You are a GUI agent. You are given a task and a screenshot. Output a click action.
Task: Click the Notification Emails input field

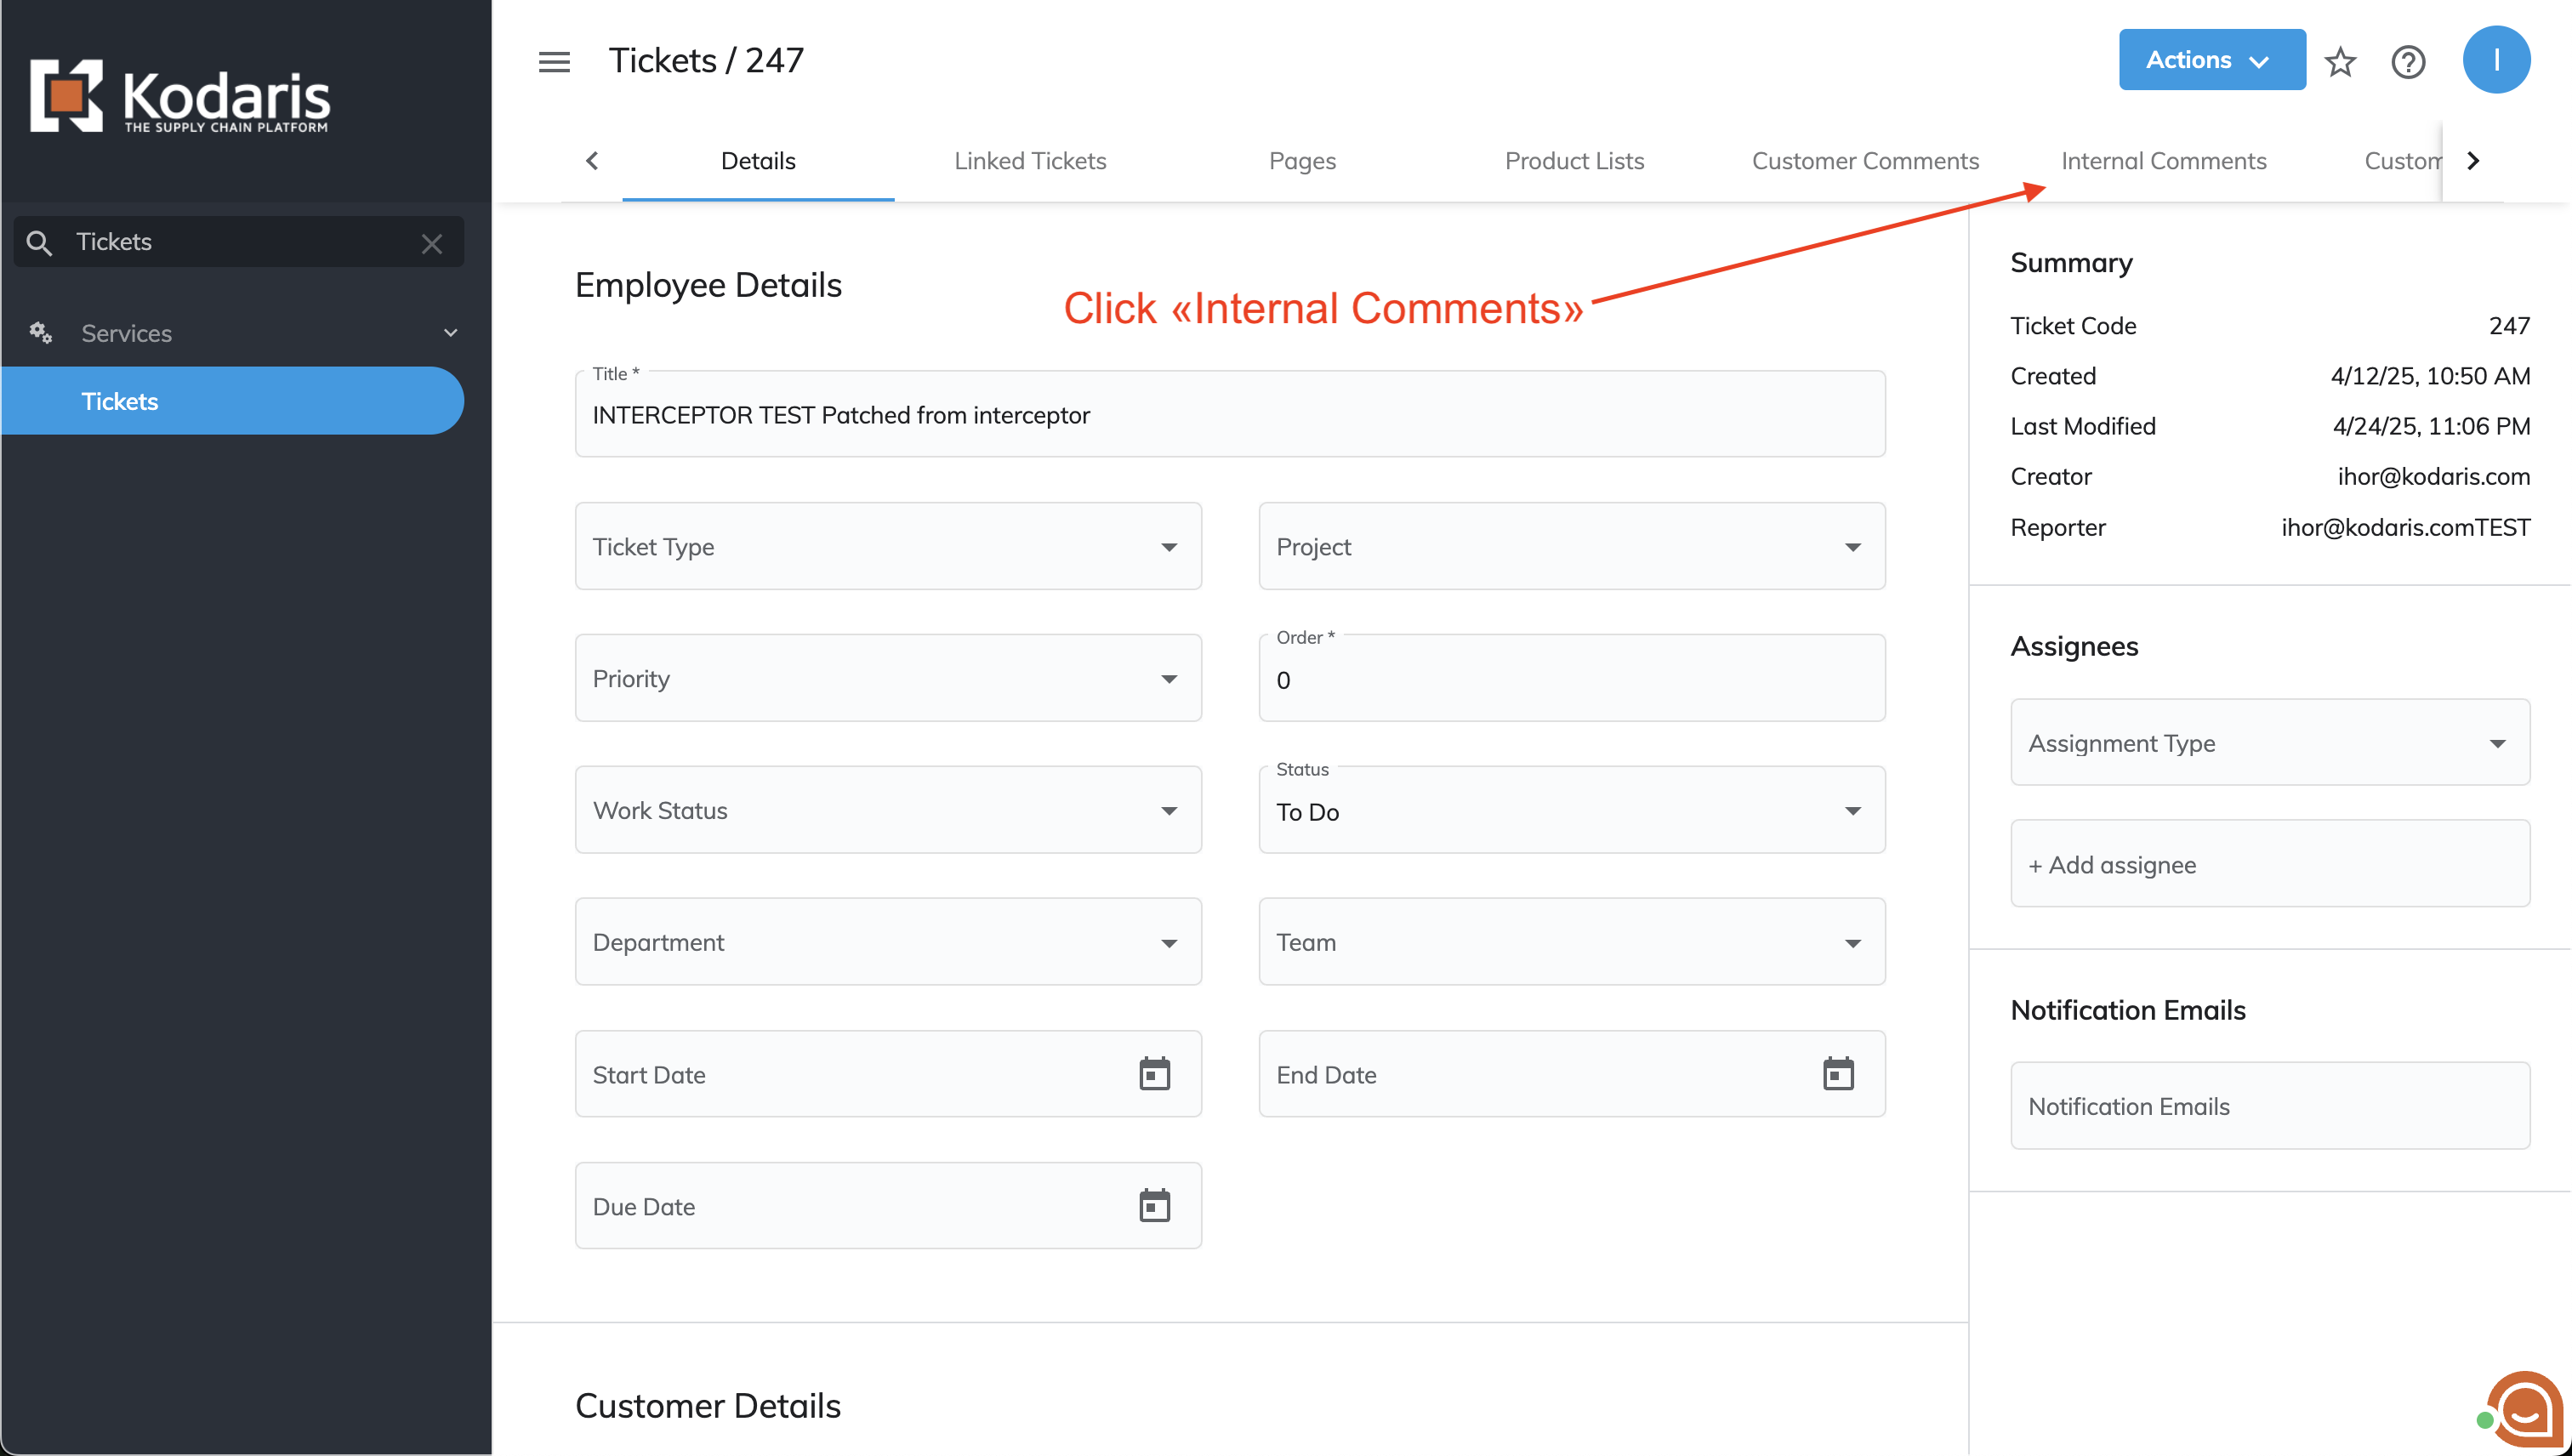pos(2269,1106)
